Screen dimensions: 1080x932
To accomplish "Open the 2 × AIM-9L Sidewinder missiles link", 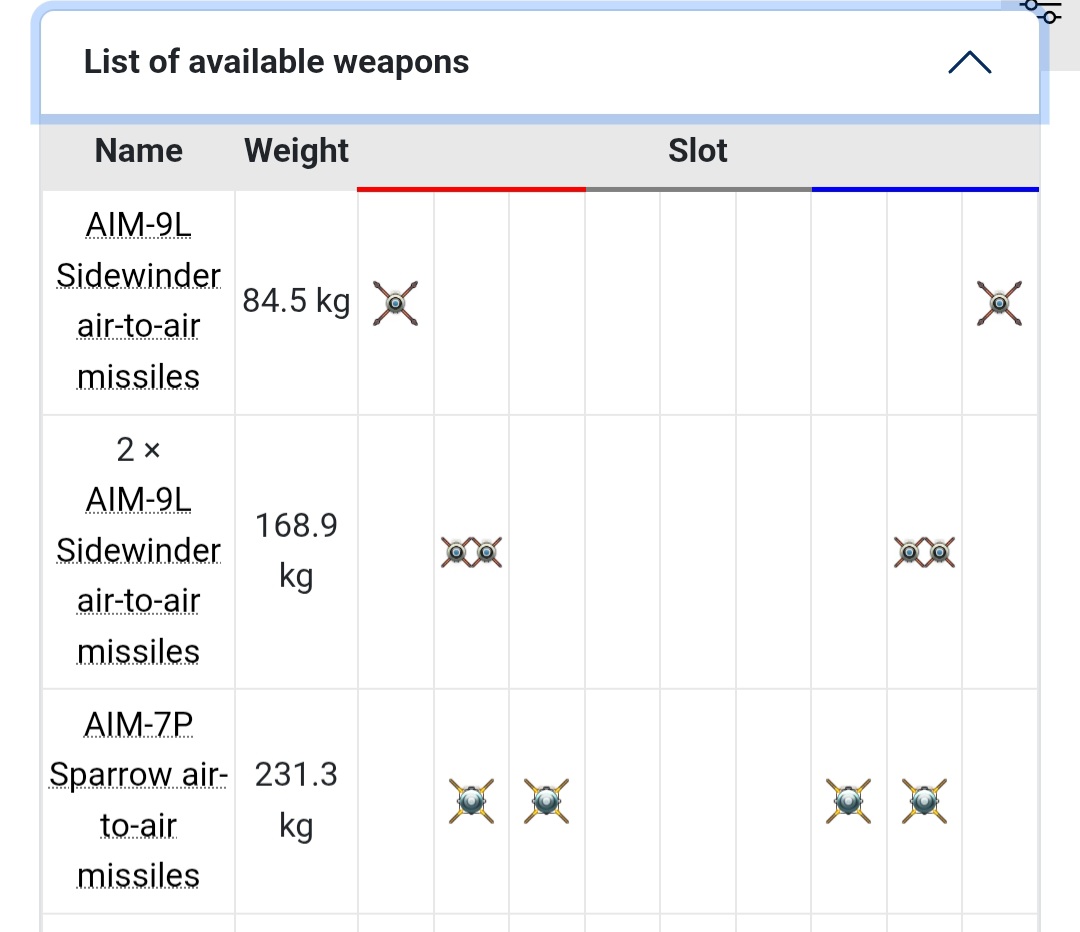I will coord(138,576).
